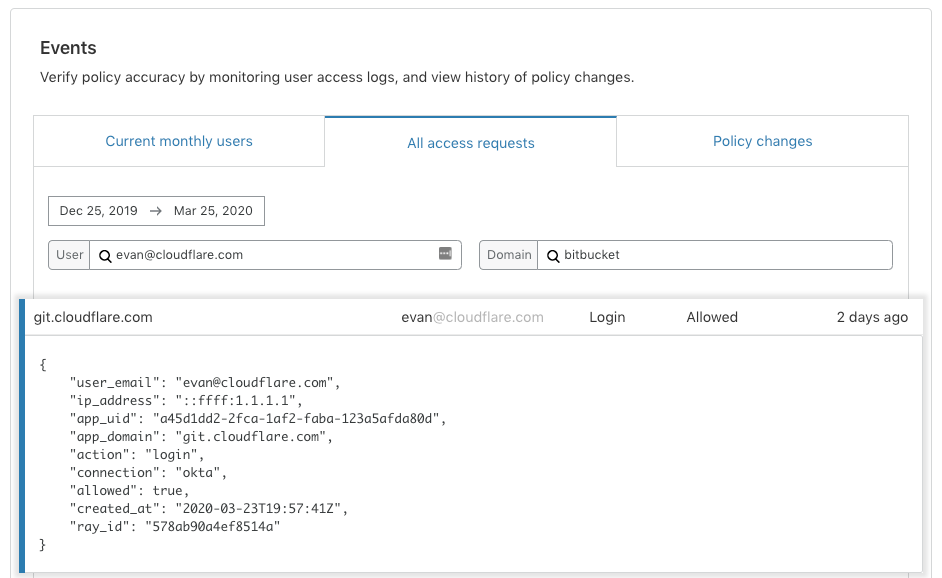Click the app_domain JSON line
Viewport: 942px width, 578px height.
pyautogui.click(x=201, y=437)
